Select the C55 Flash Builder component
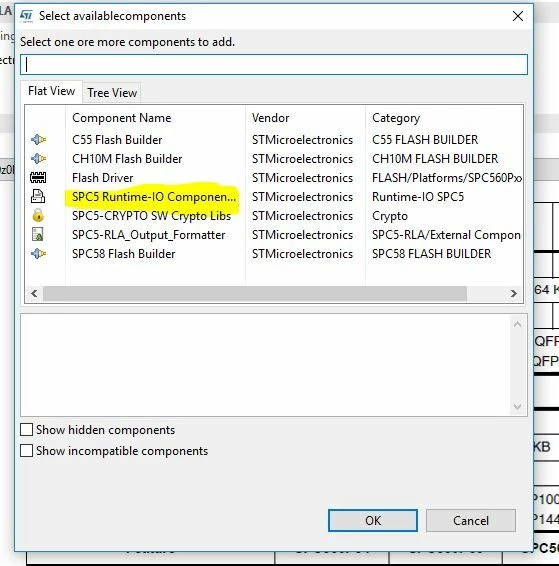 pyautogui.click(x=117, y=139)
